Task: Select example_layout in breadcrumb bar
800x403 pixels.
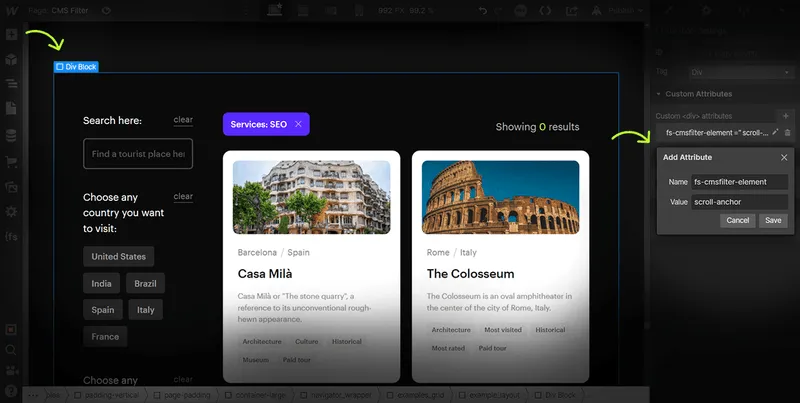Action: pos(489,395)
